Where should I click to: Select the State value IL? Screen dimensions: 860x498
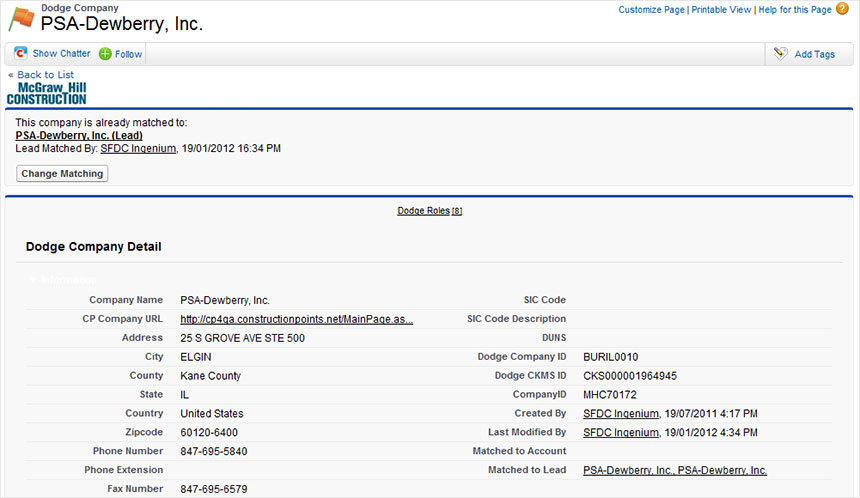[184, 395]
